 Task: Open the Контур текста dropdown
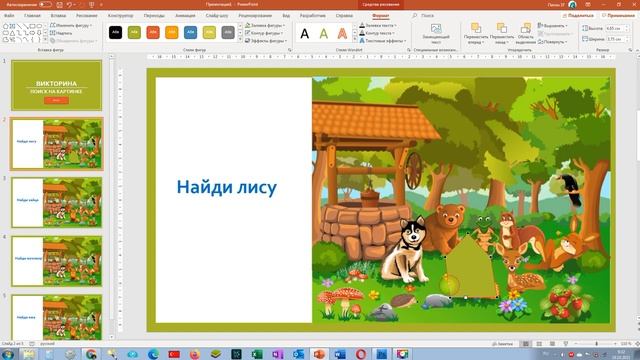377,33
